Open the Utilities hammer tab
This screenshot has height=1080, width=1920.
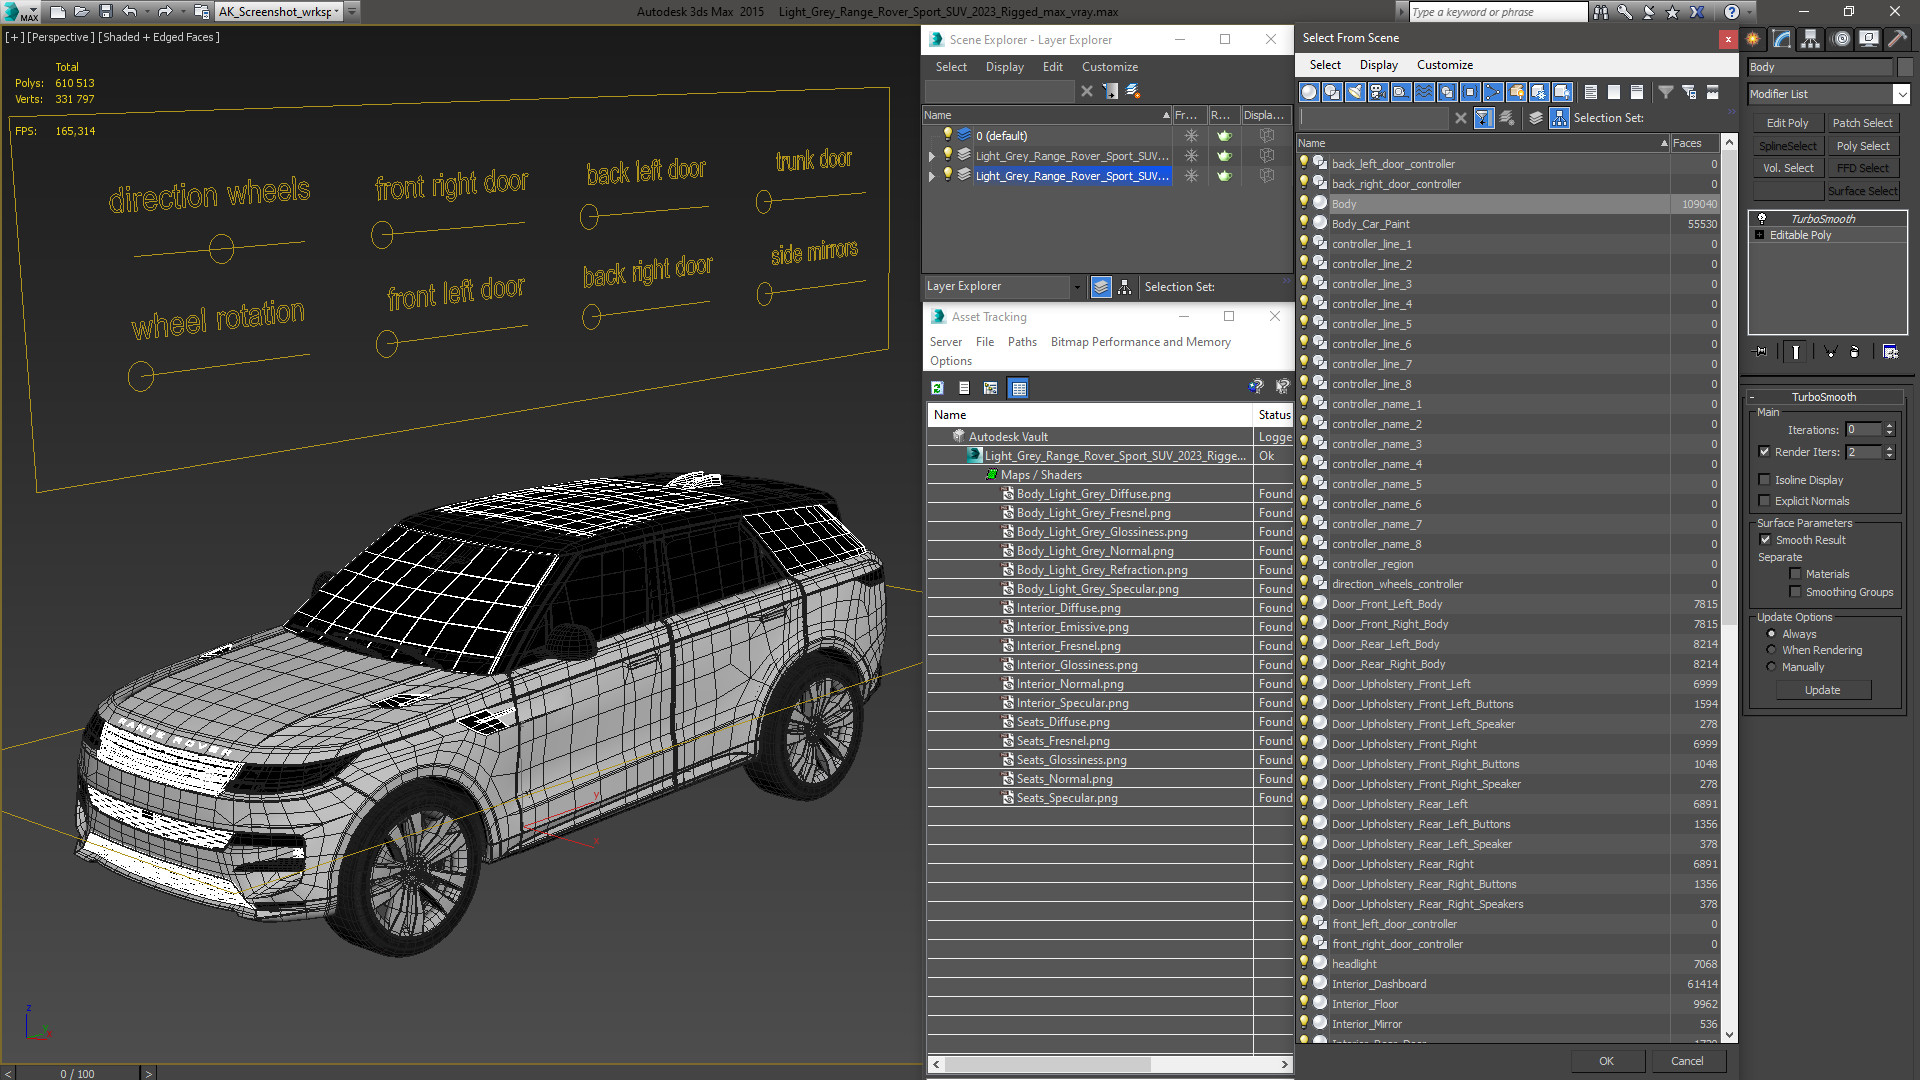1897,39
